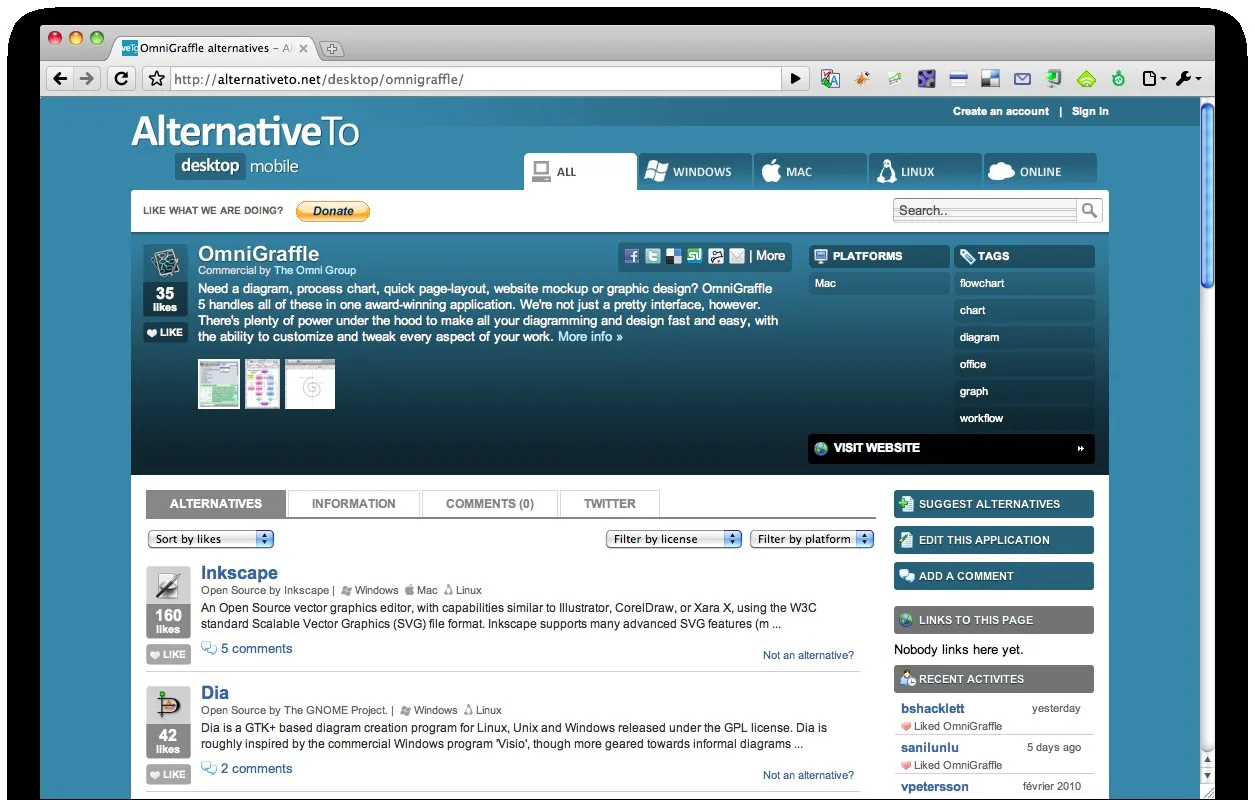Click More sharing options
The height and width of the screenshot is (800, 1255).
coord(770,256)
